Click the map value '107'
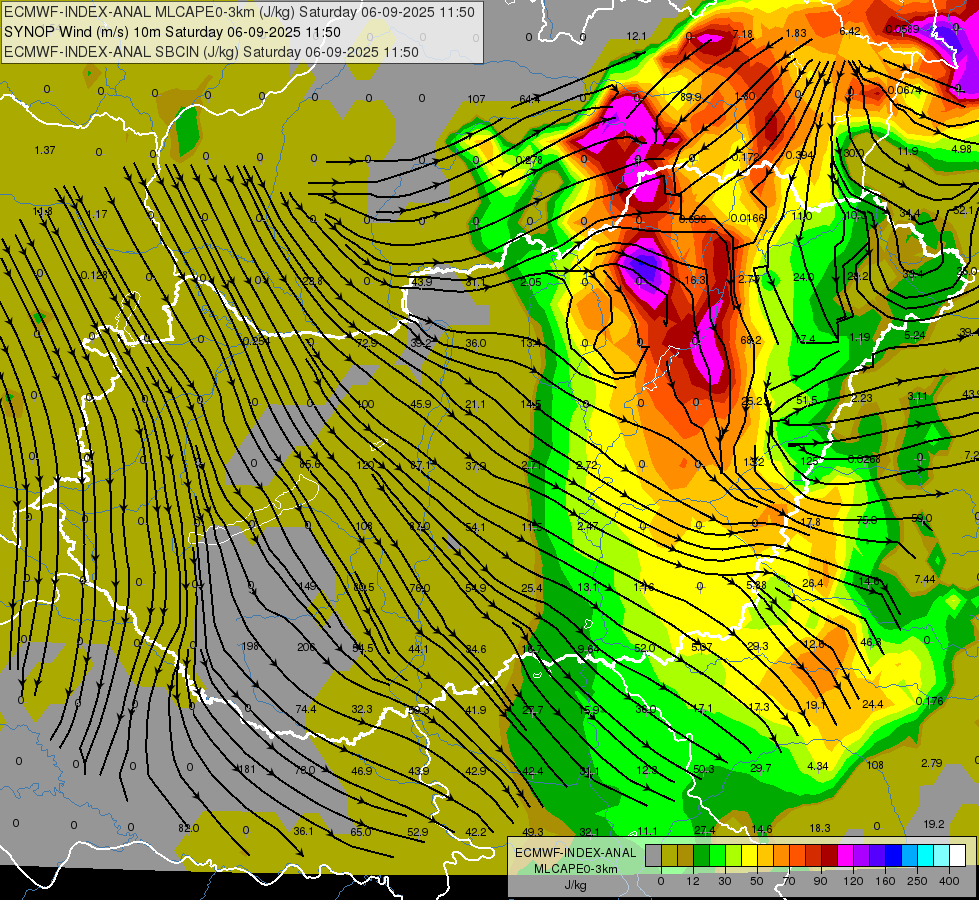The image size is (979, 900). pyautogui.click(x=476, y=99)
